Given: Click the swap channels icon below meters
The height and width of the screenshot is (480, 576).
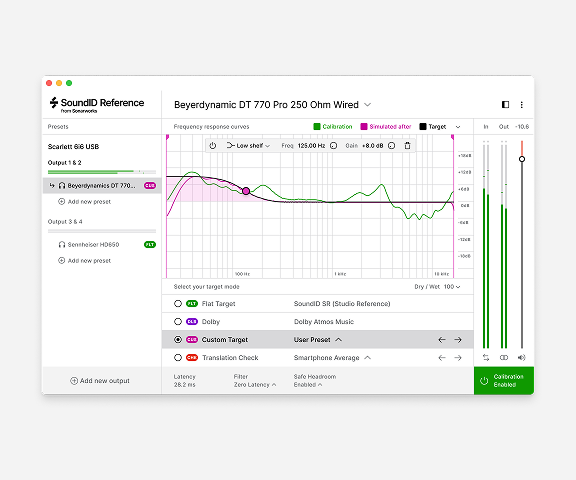Looking at the screenshot, I should 486,358.
